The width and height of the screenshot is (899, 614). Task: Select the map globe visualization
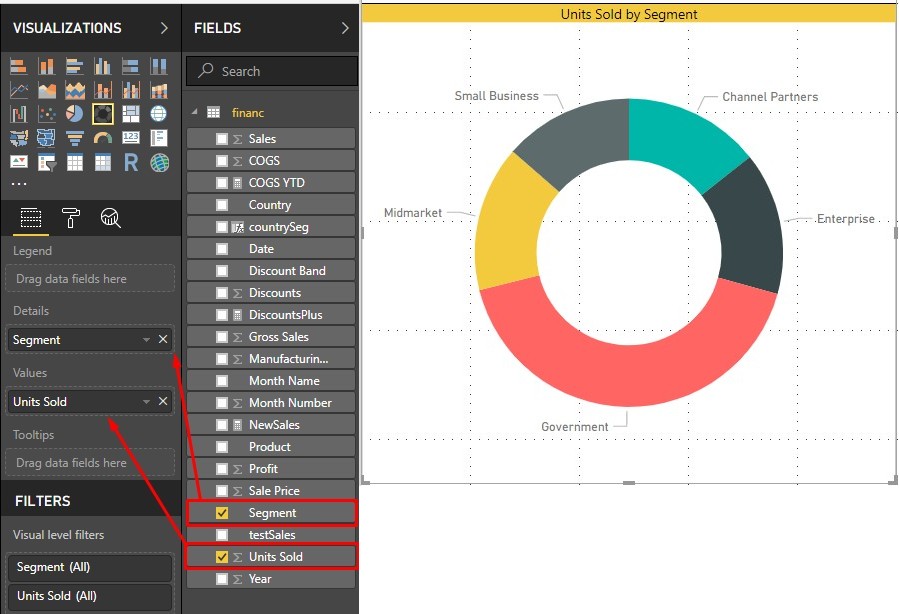click(159, 114)
